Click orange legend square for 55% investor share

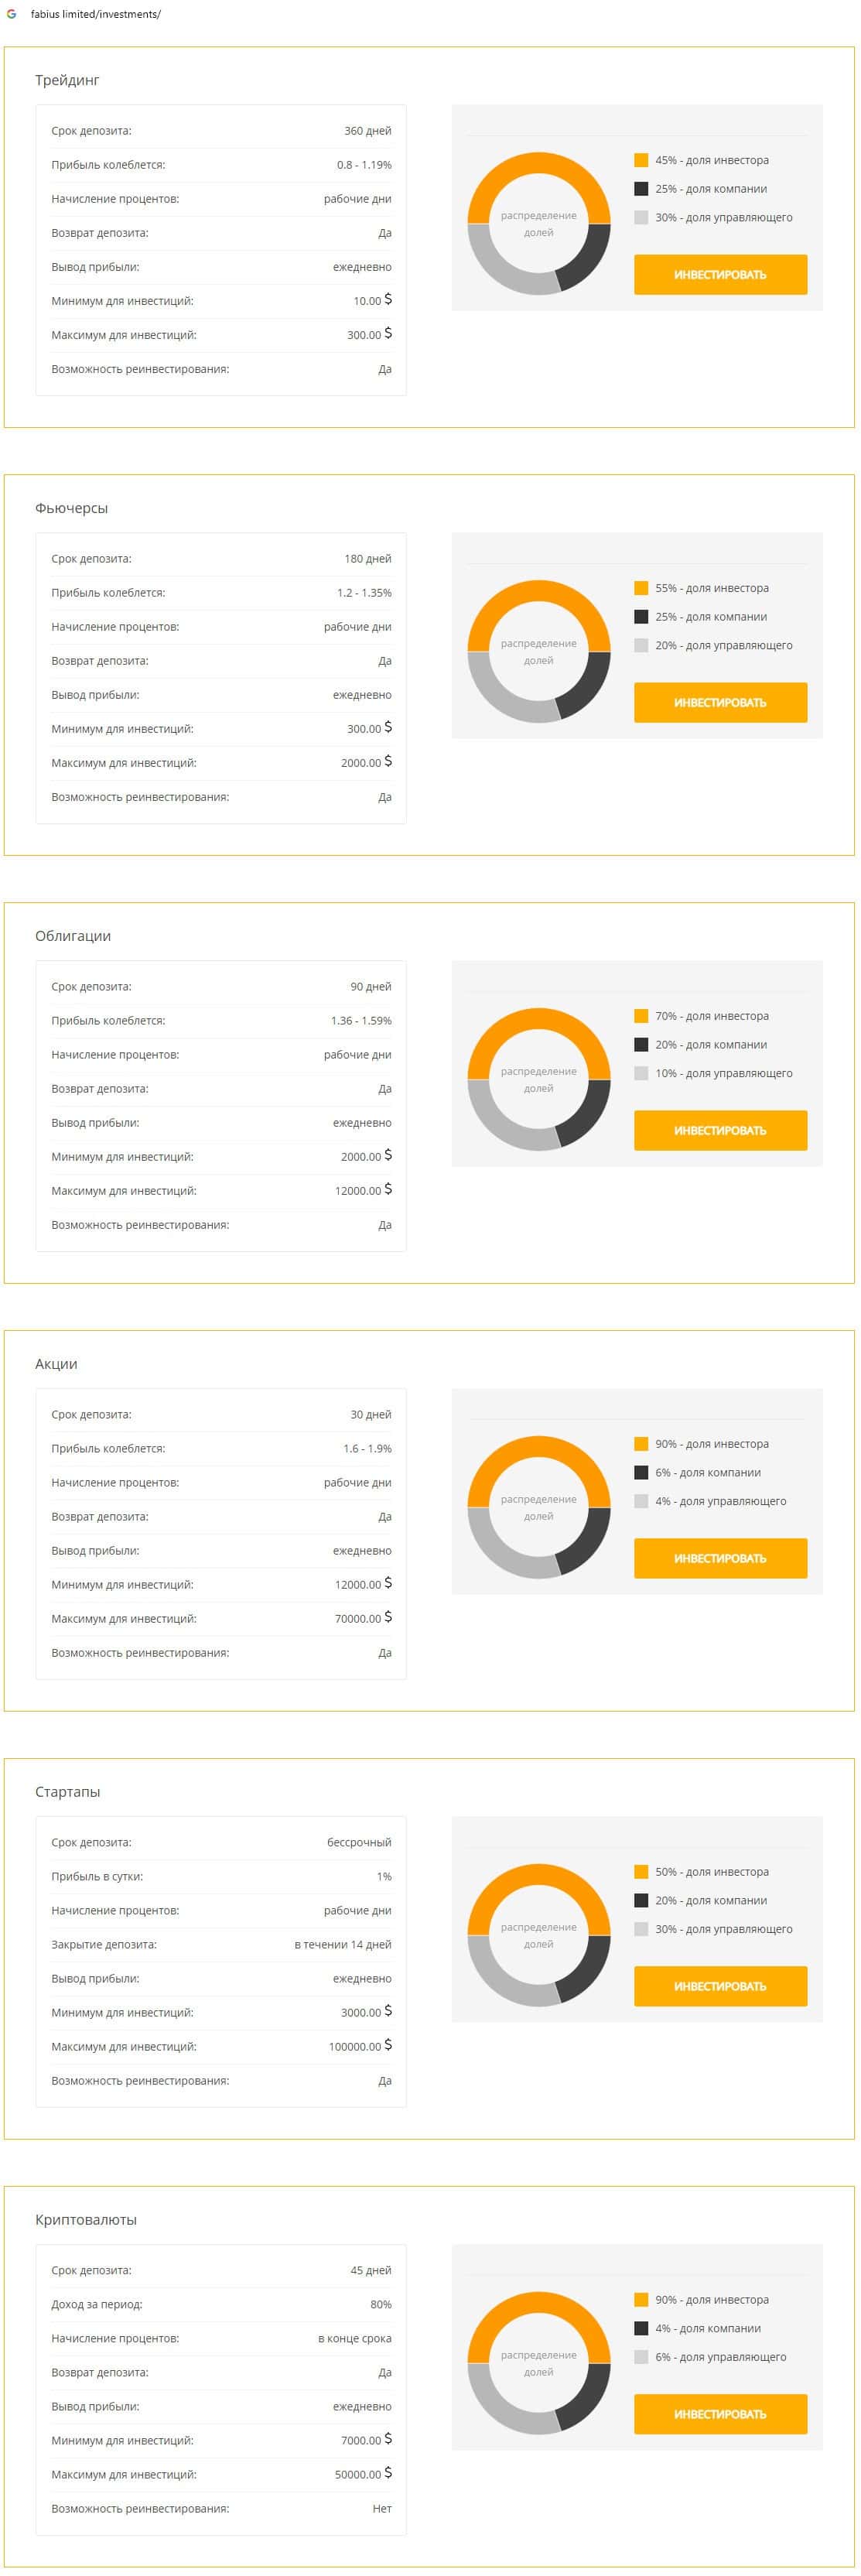click(641, 588)
